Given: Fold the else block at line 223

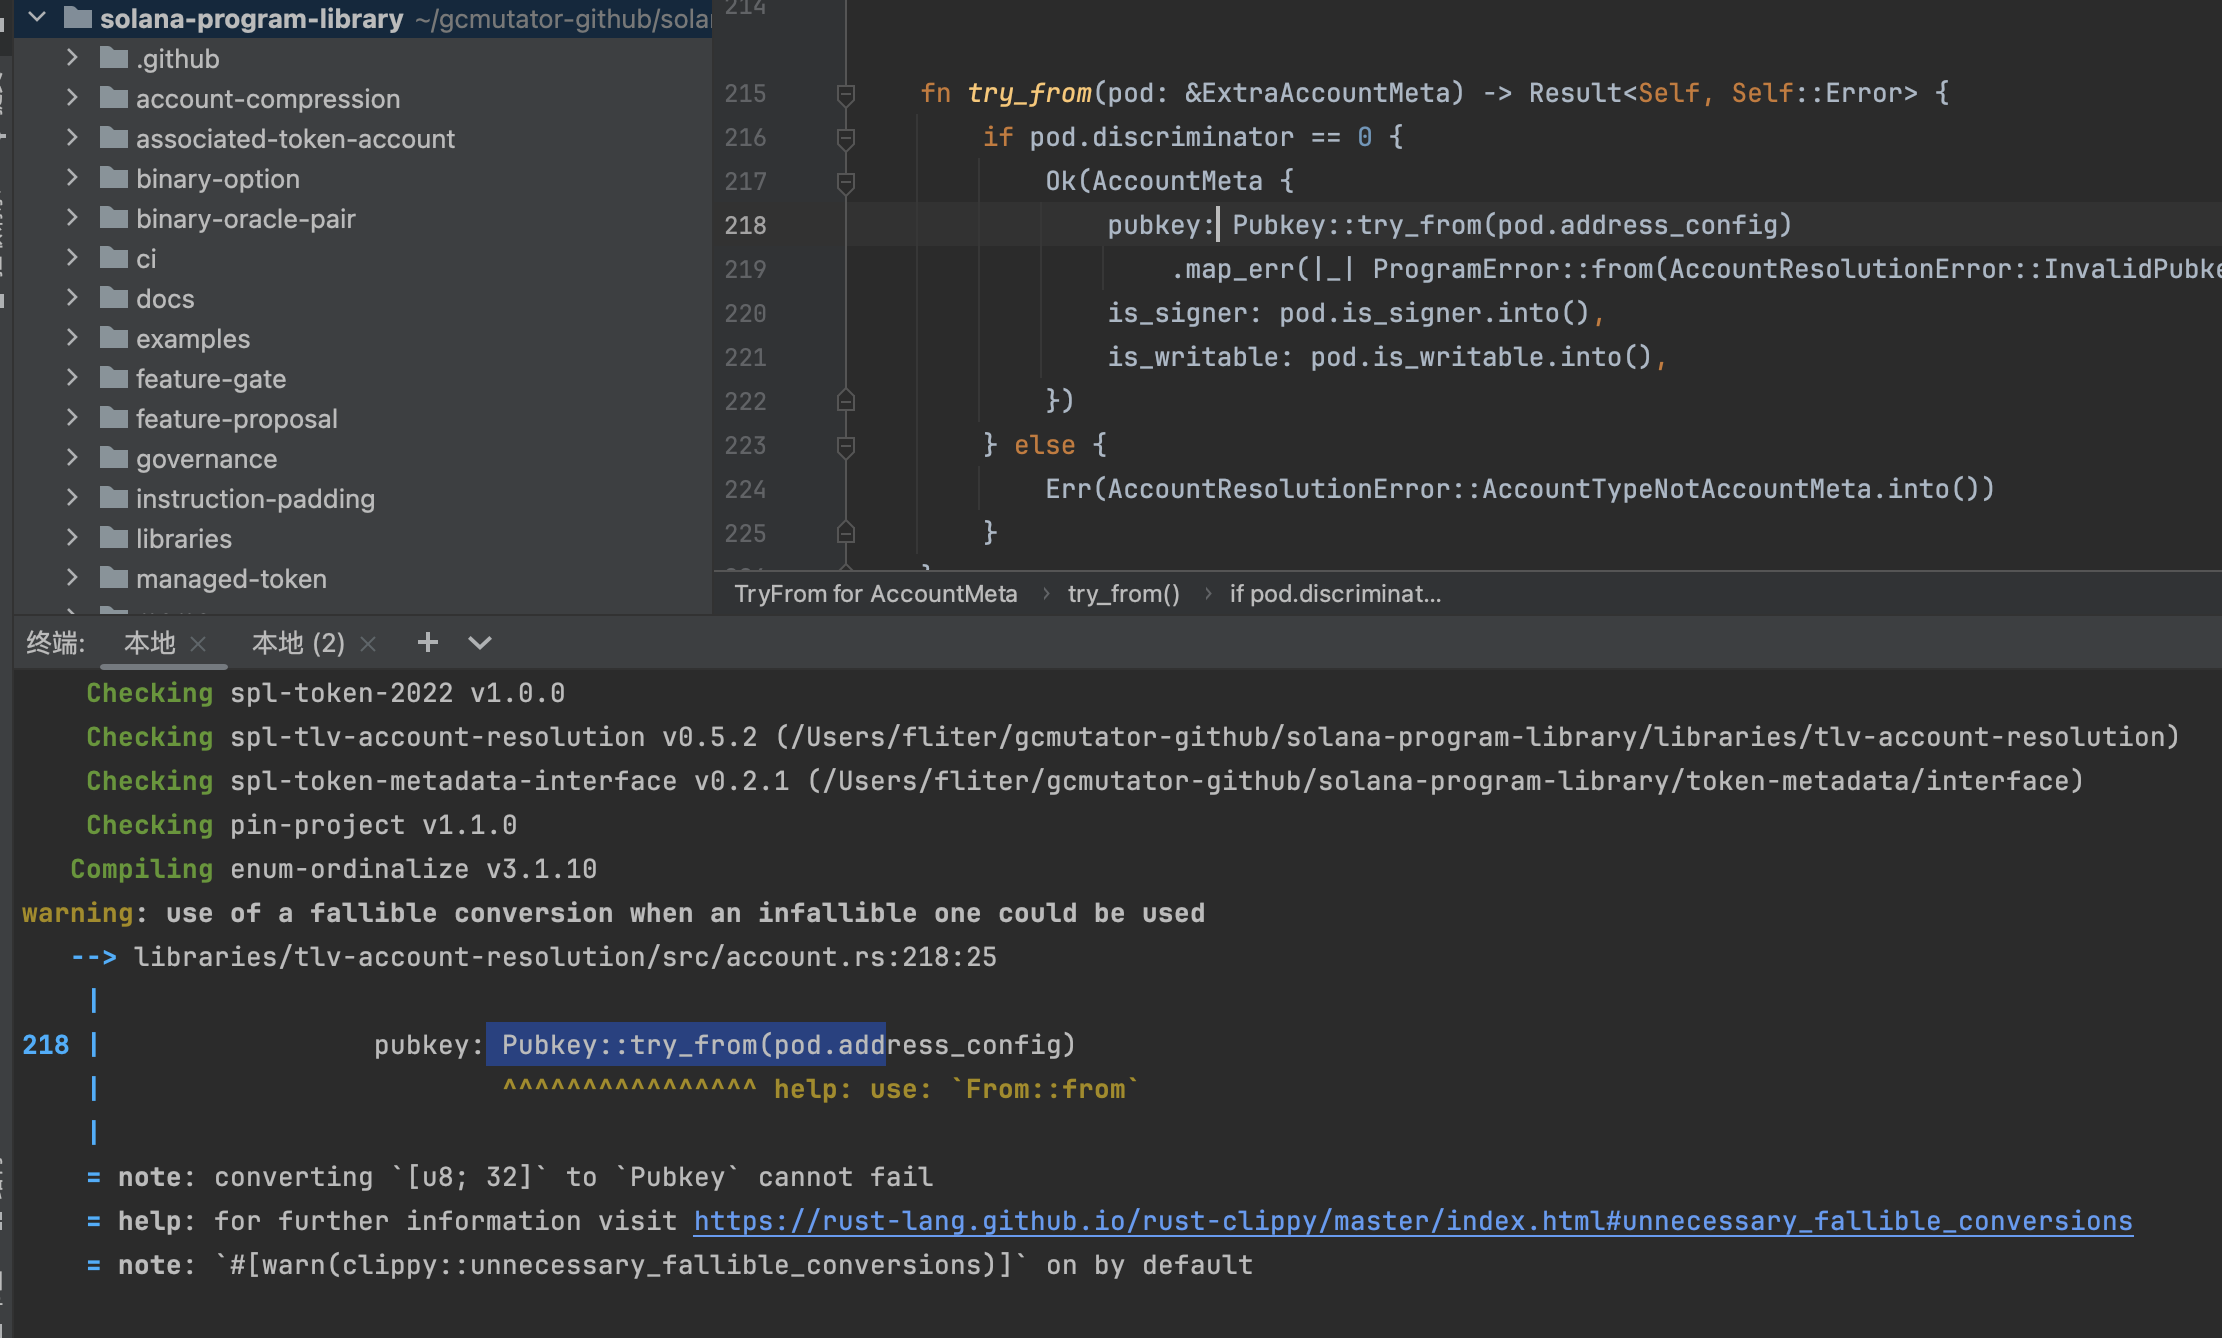Looking at the screenshot, I should [845, 446].
